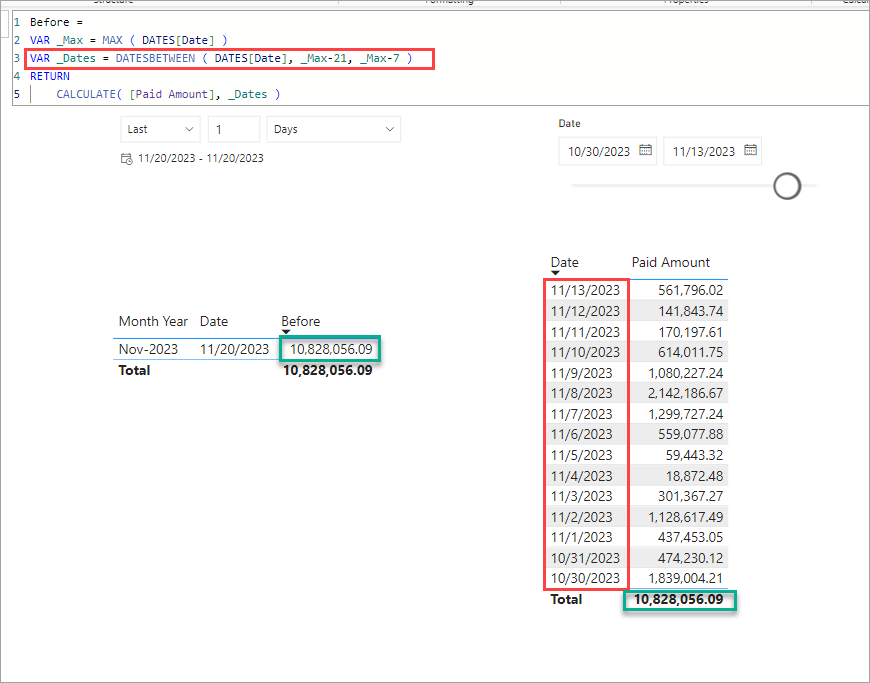870x683 pixels.
Task: Click the Paid Amount column header
Action: (670, 262)
